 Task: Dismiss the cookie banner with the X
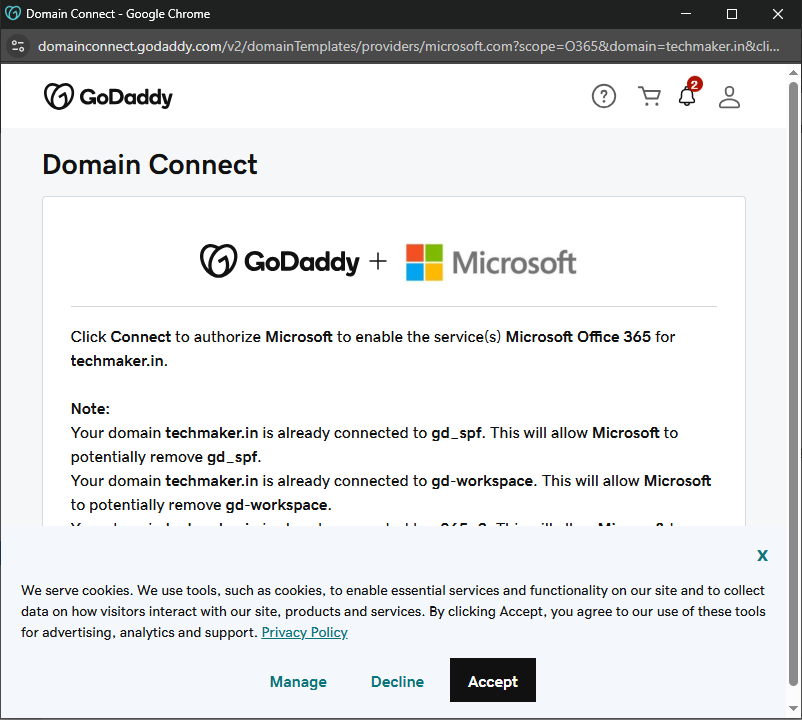762,555
